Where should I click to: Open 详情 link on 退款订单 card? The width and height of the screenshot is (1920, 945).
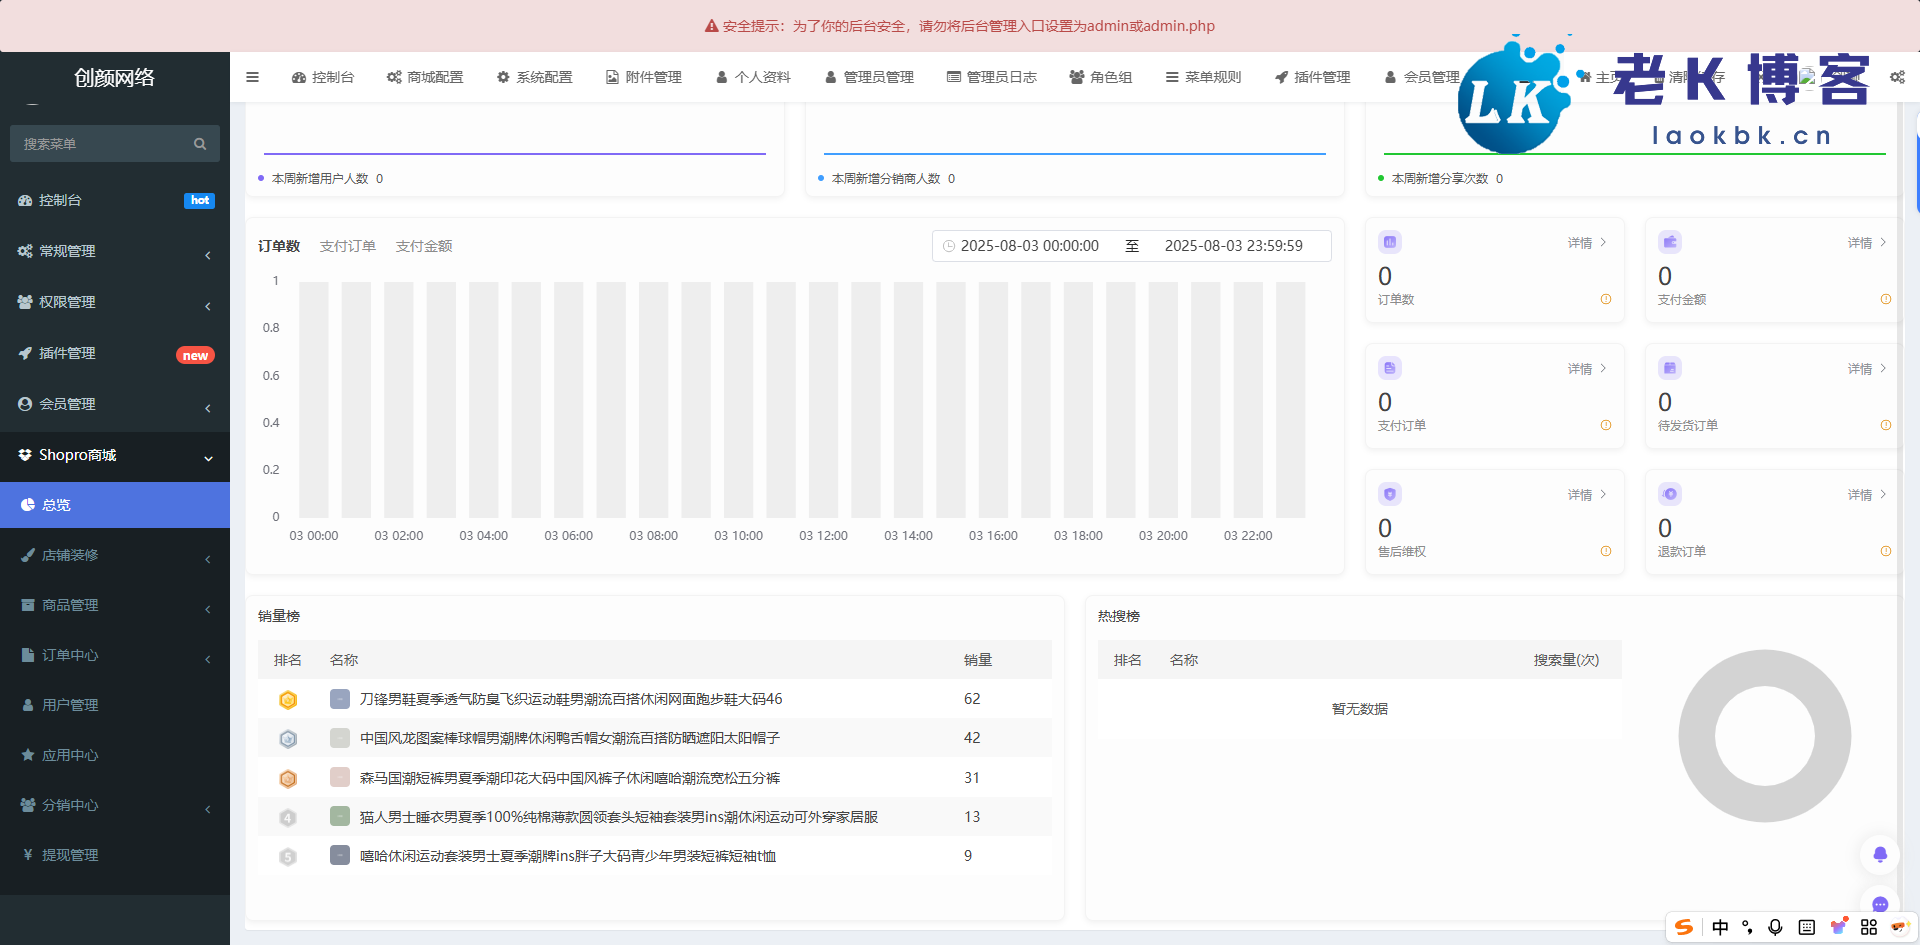[x=1866, y=495]
